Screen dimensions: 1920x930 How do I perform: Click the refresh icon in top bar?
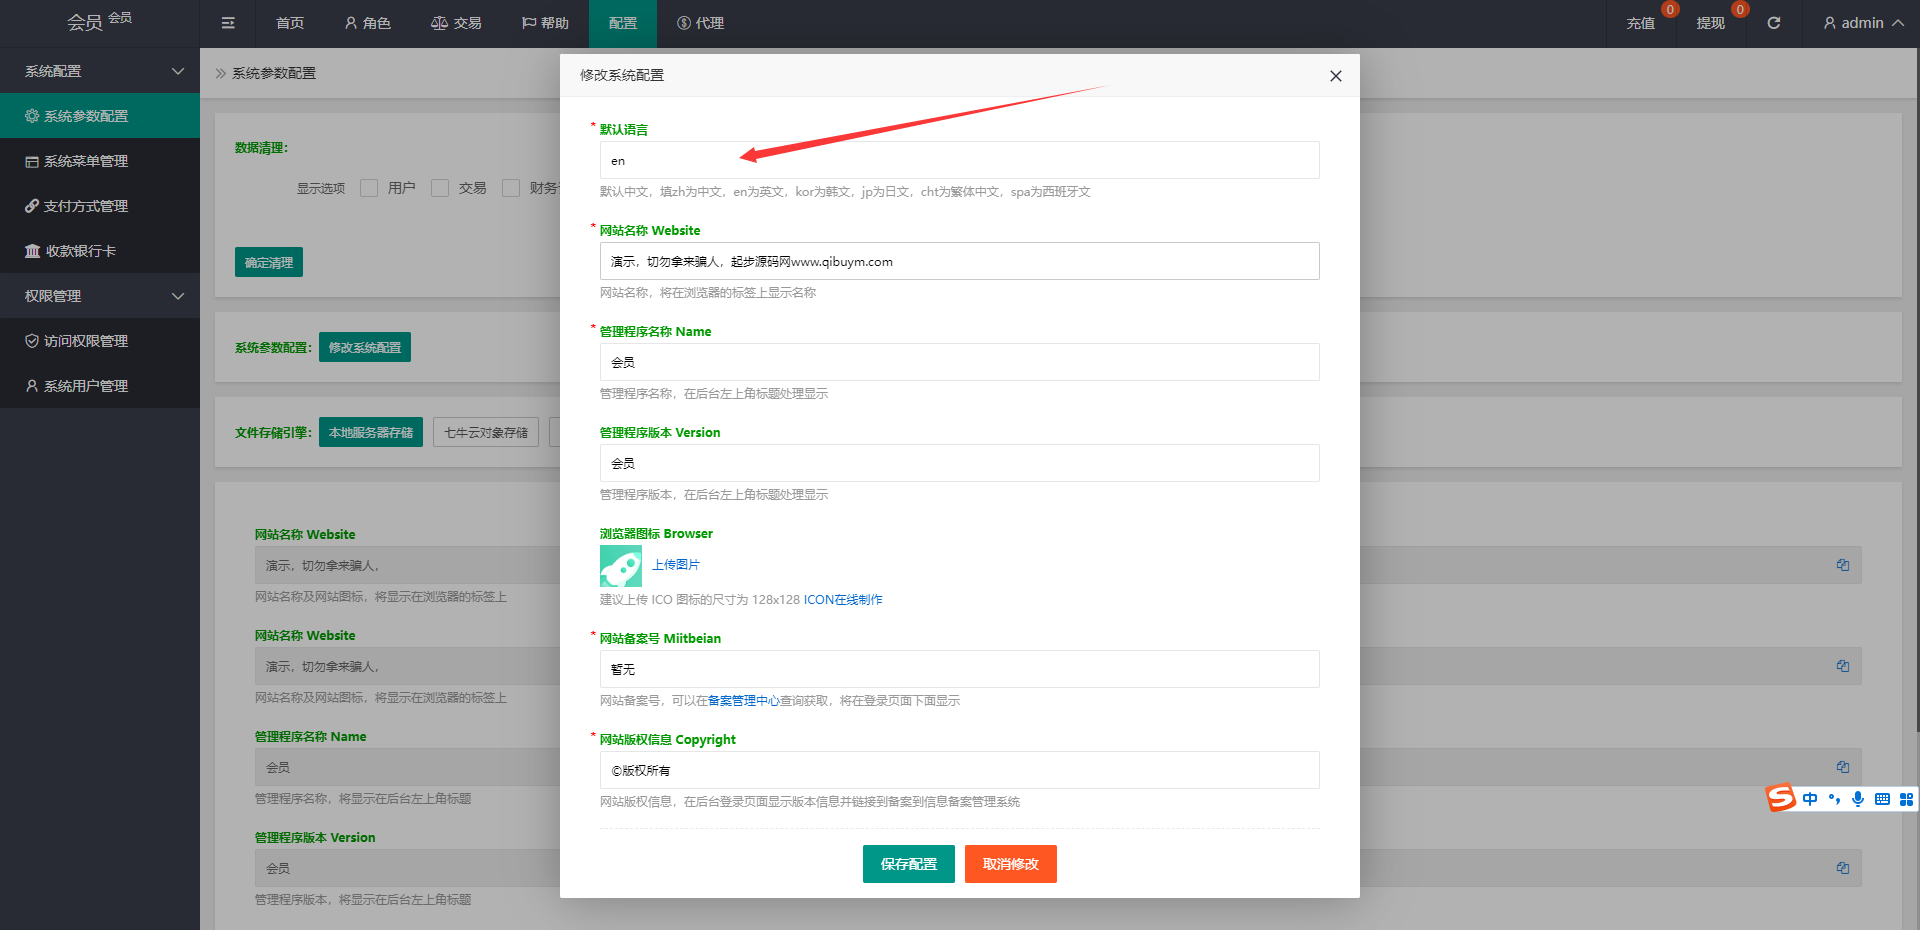[x=1773, y=23]
